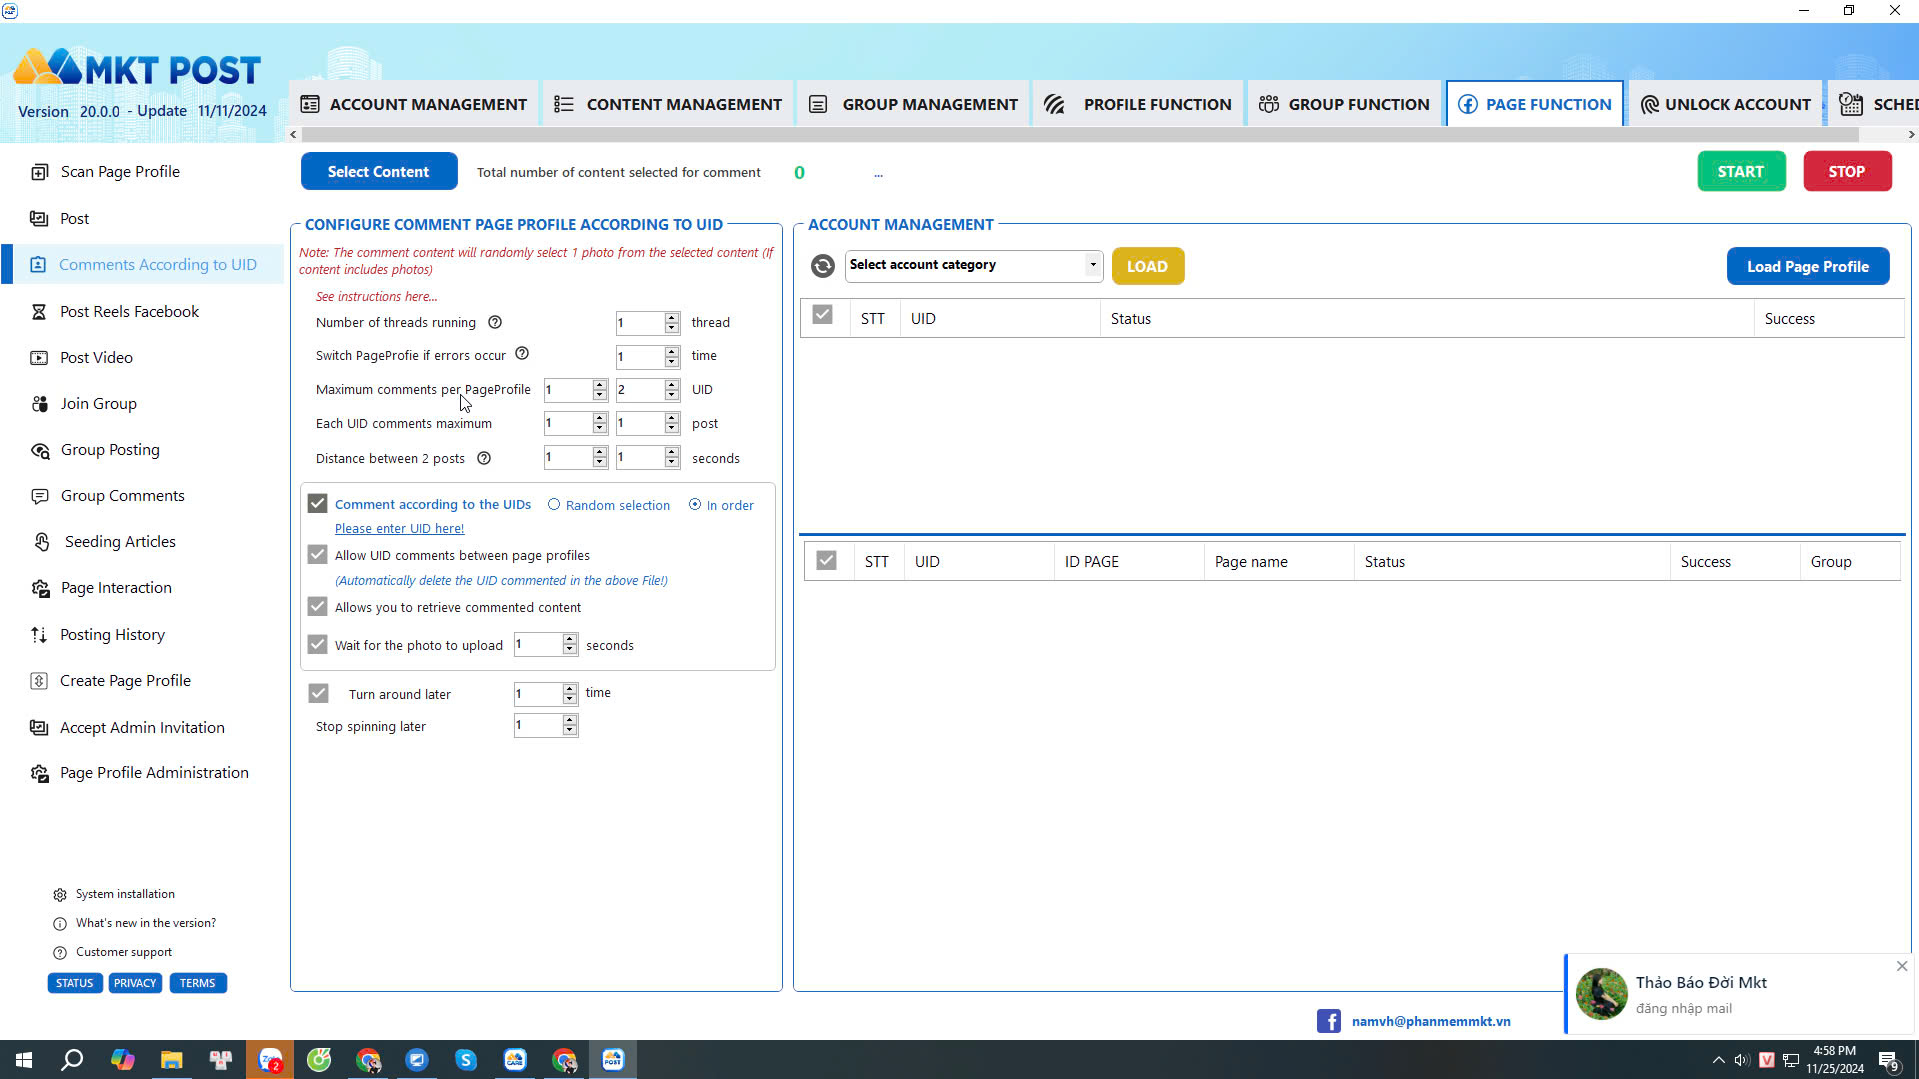1919x1079 pixels.
Task: Increase Maximum comments per PageProfile UID stepper
Action: coord(672,384)
